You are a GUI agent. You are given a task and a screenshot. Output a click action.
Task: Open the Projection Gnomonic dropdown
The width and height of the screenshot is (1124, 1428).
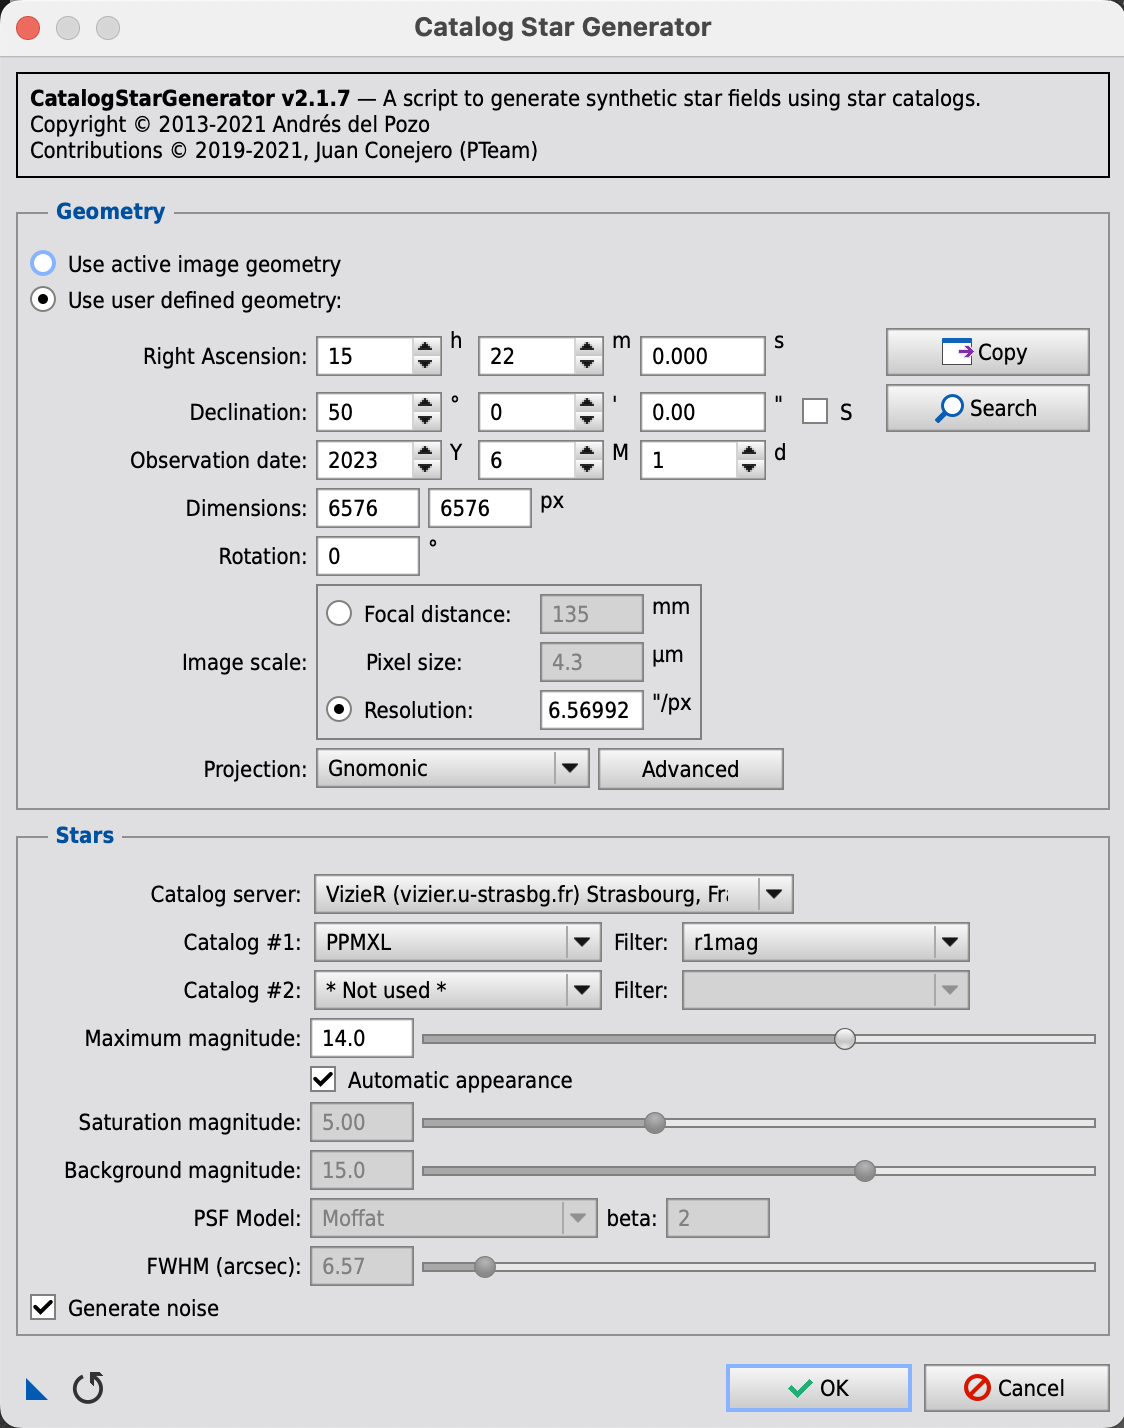(453, 768)
